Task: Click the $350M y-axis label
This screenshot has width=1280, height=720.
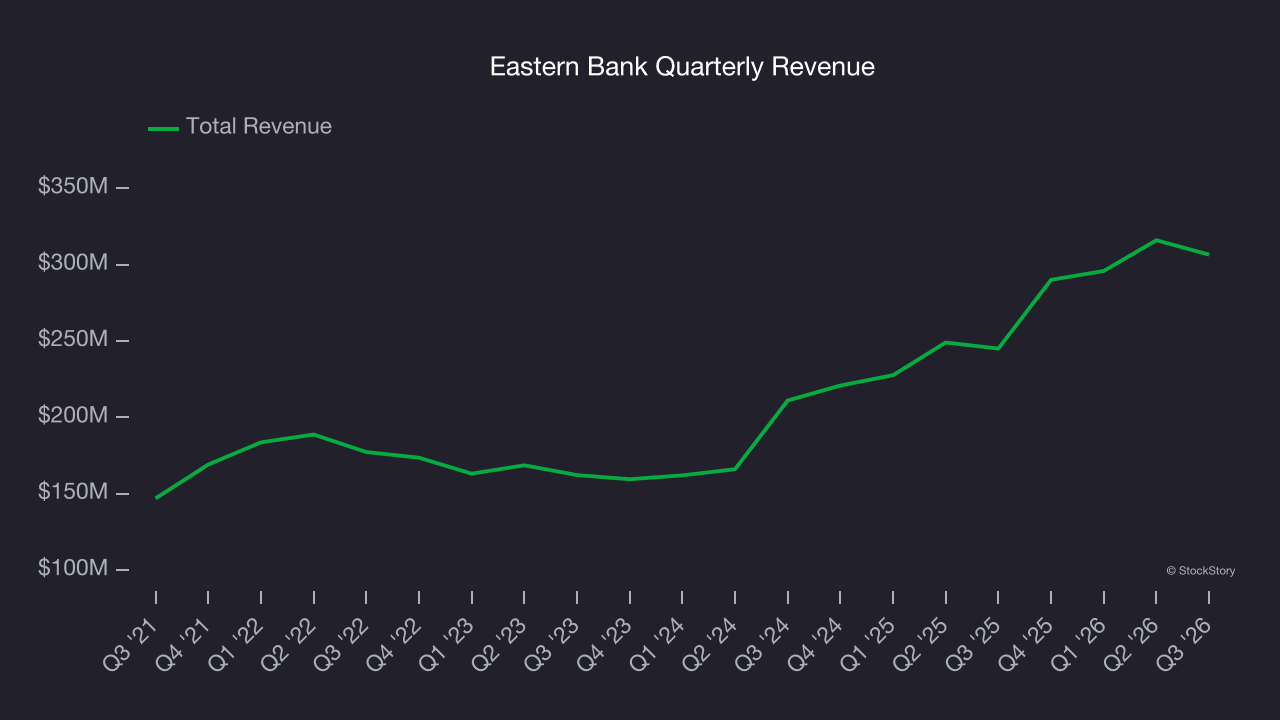Action: pyautogui.click(x=73, y=186)
